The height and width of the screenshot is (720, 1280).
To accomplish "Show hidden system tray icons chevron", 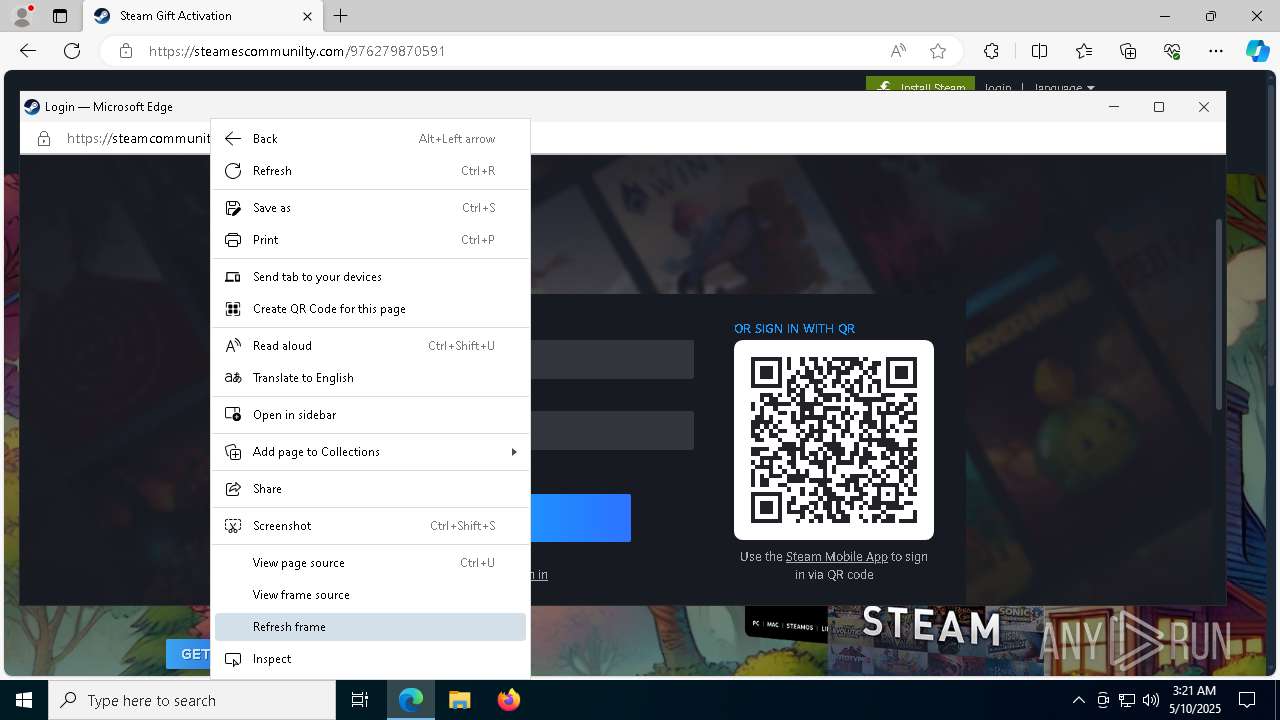I will click(x=1078, y=700).
